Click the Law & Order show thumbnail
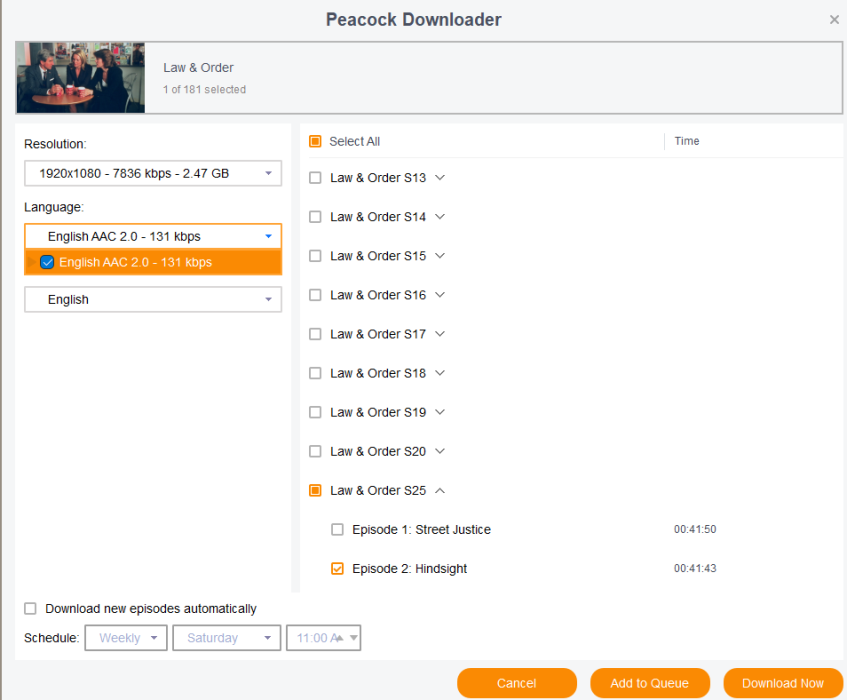The image size is (847, 700). click(x=80, y=78)
